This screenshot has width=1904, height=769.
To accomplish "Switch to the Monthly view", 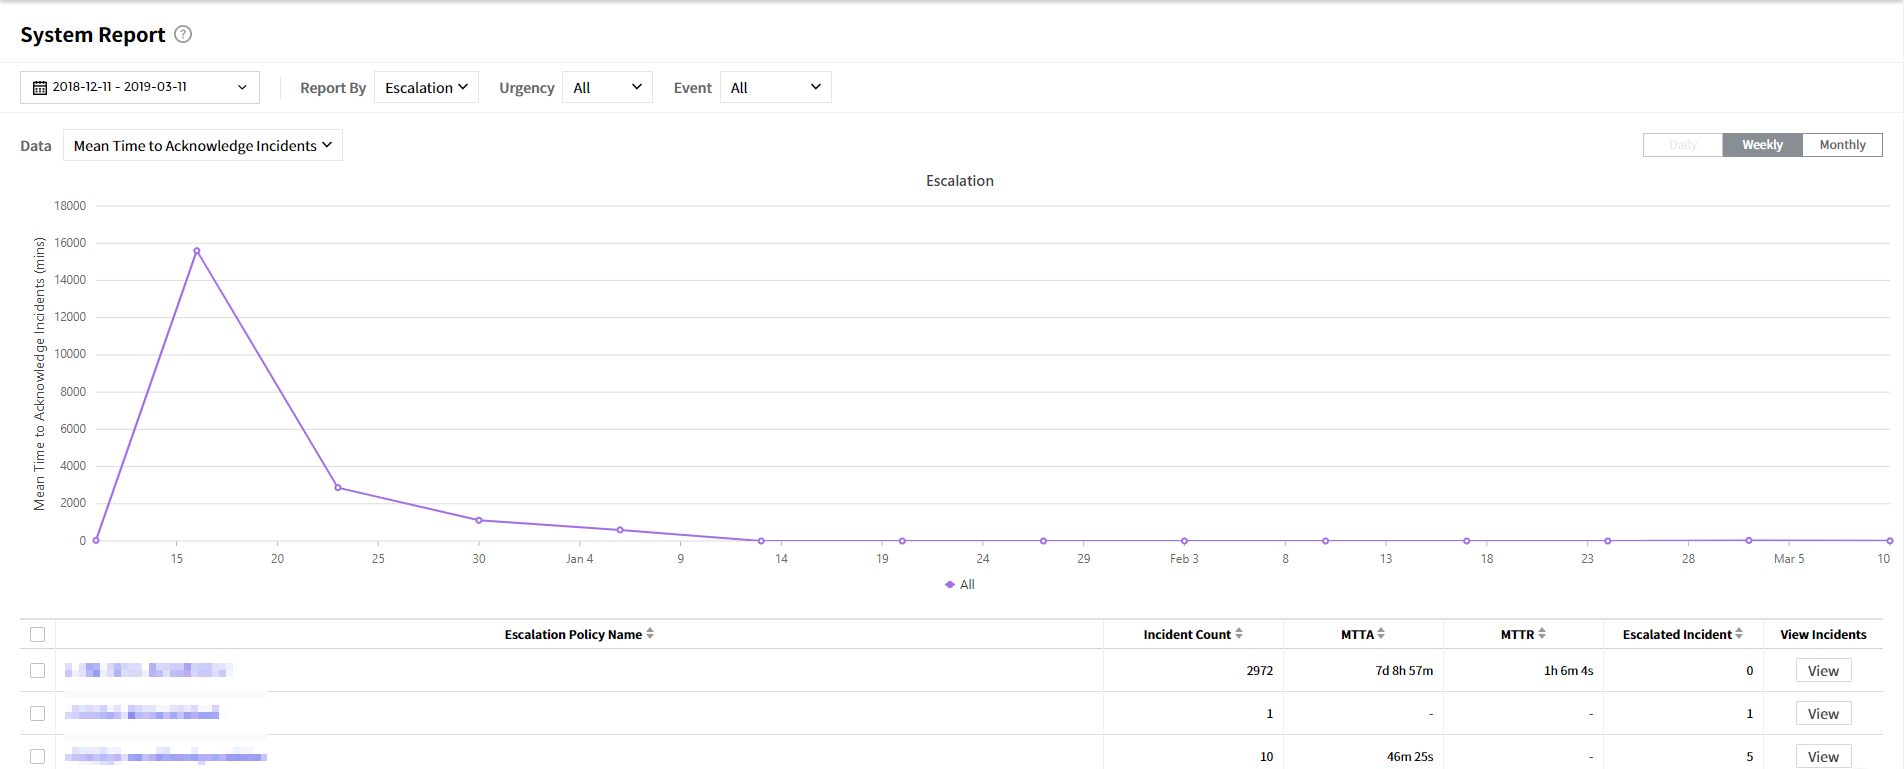I will (1842, 145).
